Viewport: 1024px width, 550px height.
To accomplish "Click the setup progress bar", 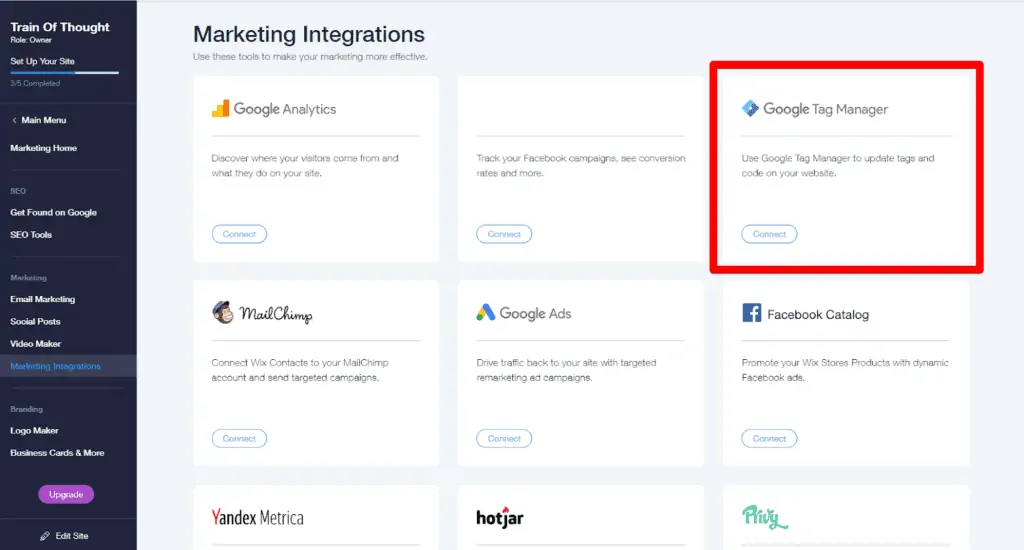I will [65, 73].
